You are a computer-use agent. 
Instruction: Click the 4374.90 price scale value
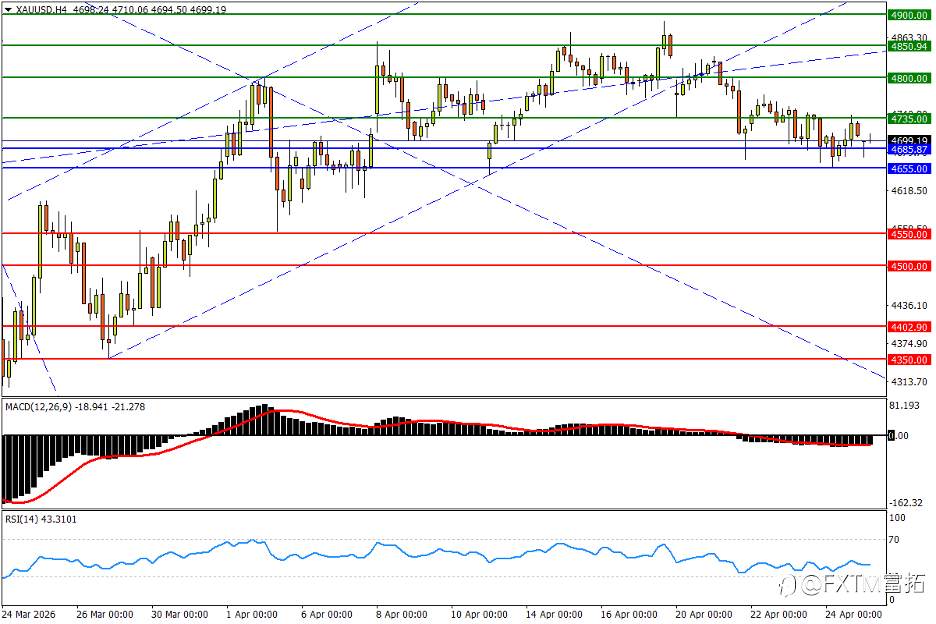click(909, 343)
